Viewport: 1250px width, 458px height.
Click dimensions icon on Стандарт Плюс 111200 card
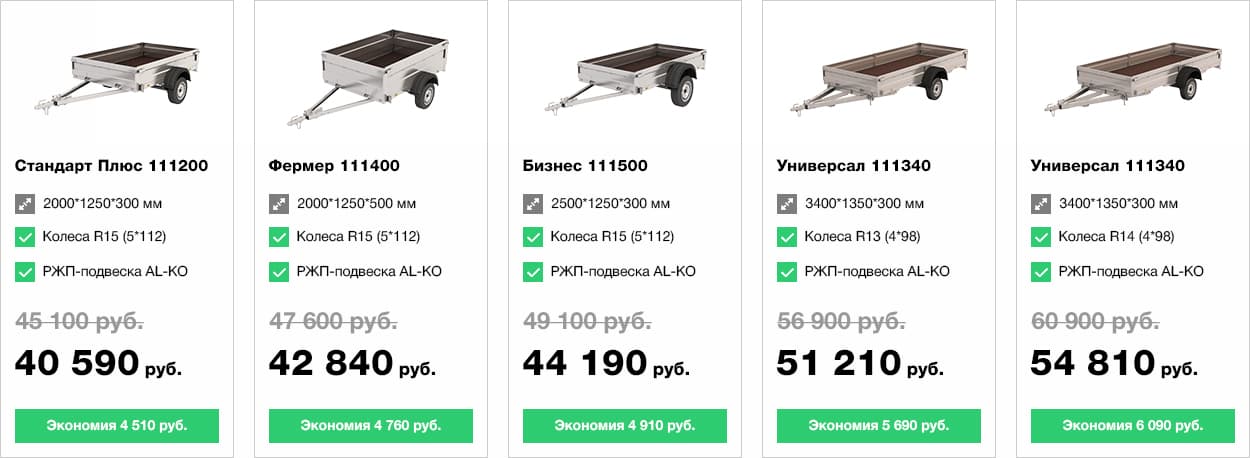25,204
